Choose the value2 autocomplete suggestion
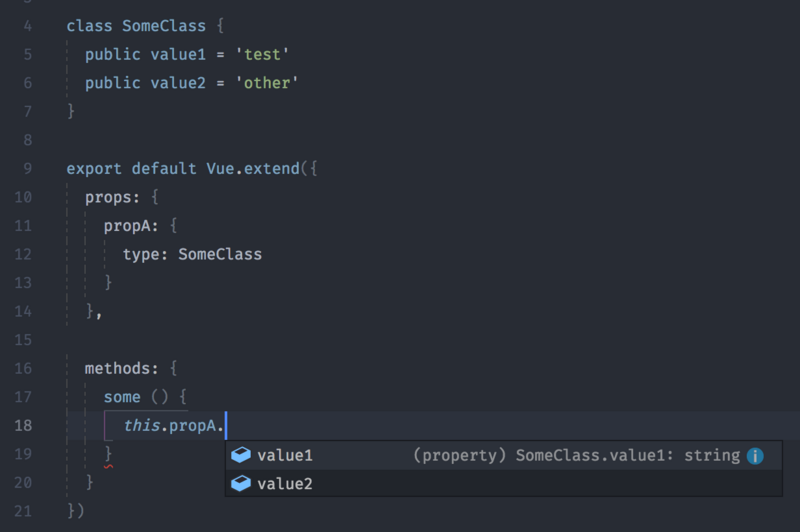800x532 pixels. (x=285, y=485)
